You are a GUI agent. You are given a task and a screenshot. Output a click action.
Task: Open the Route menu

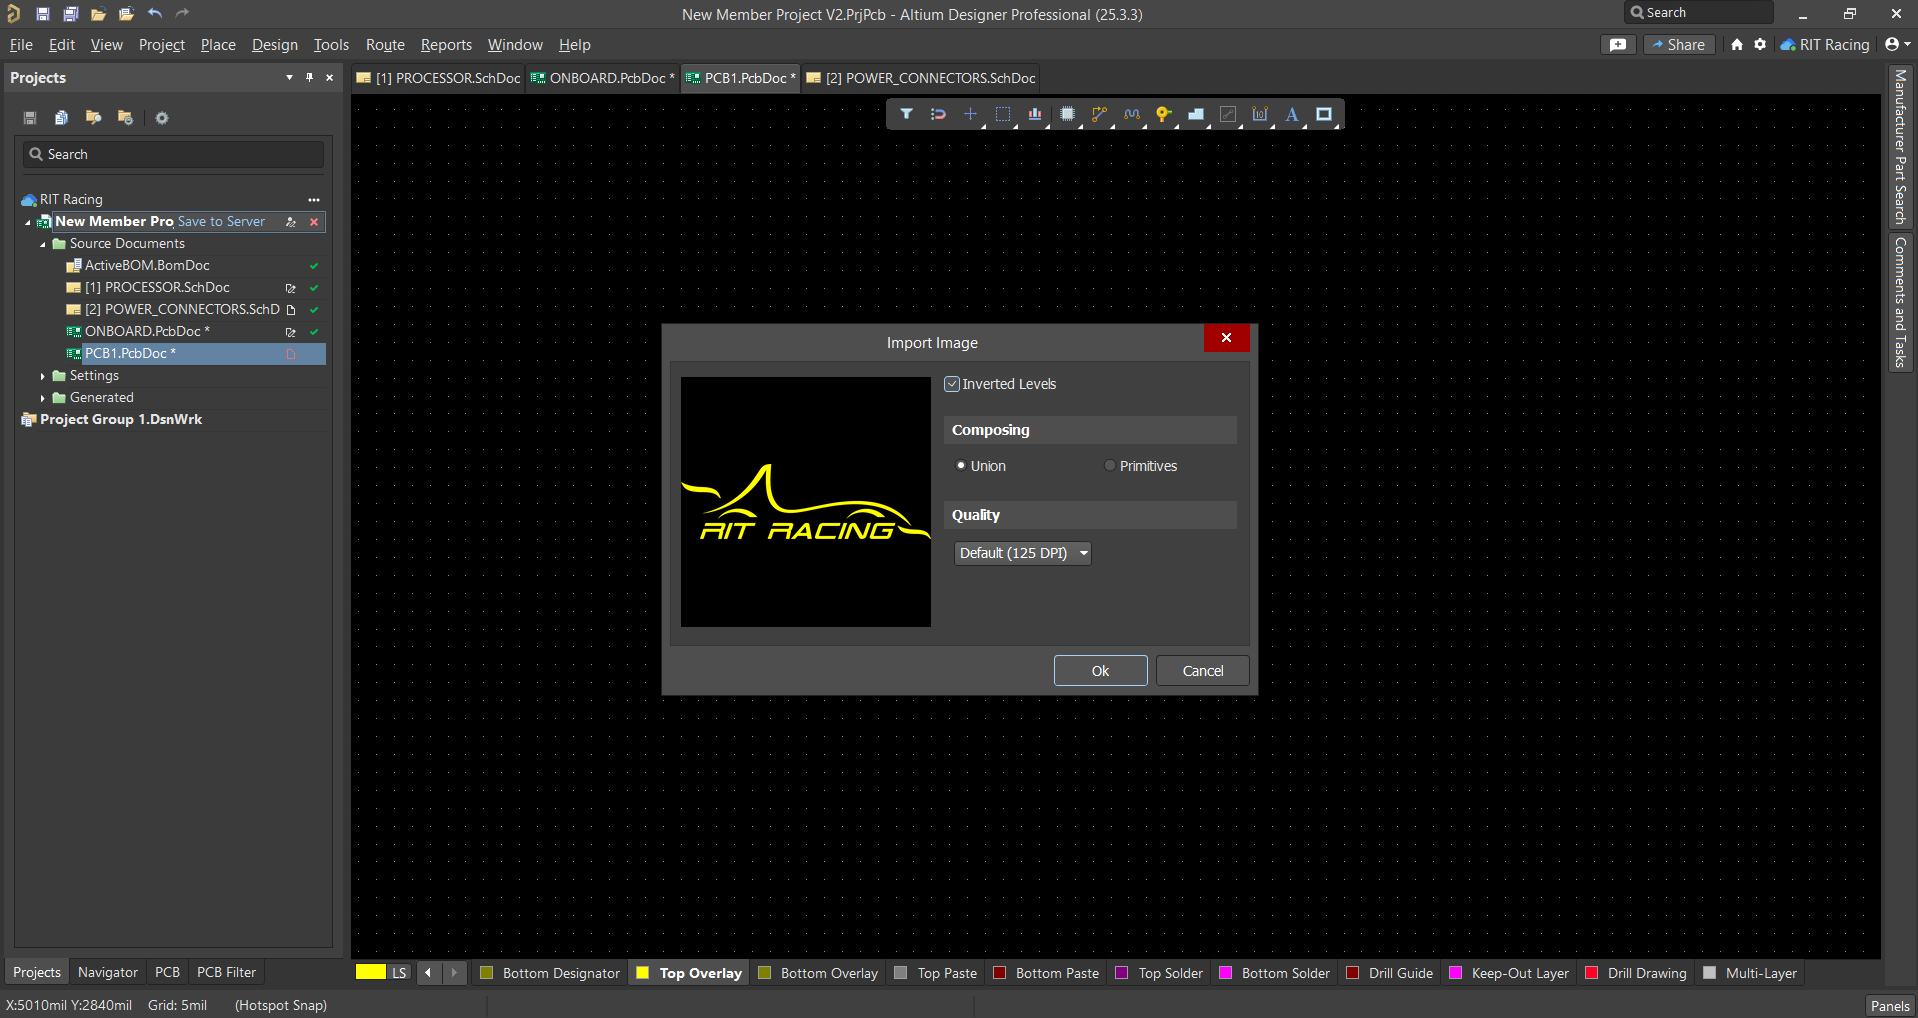tap(385, 45)
